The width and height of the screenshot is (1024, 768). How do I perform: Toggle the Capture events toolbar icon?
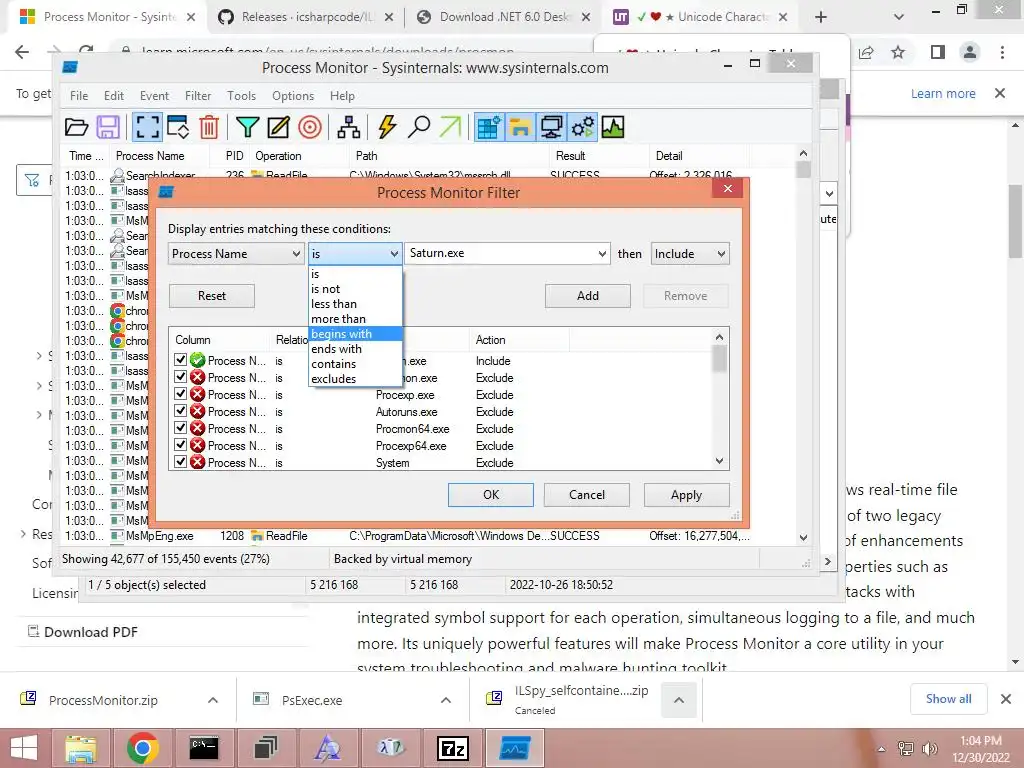tap(147, 127)
